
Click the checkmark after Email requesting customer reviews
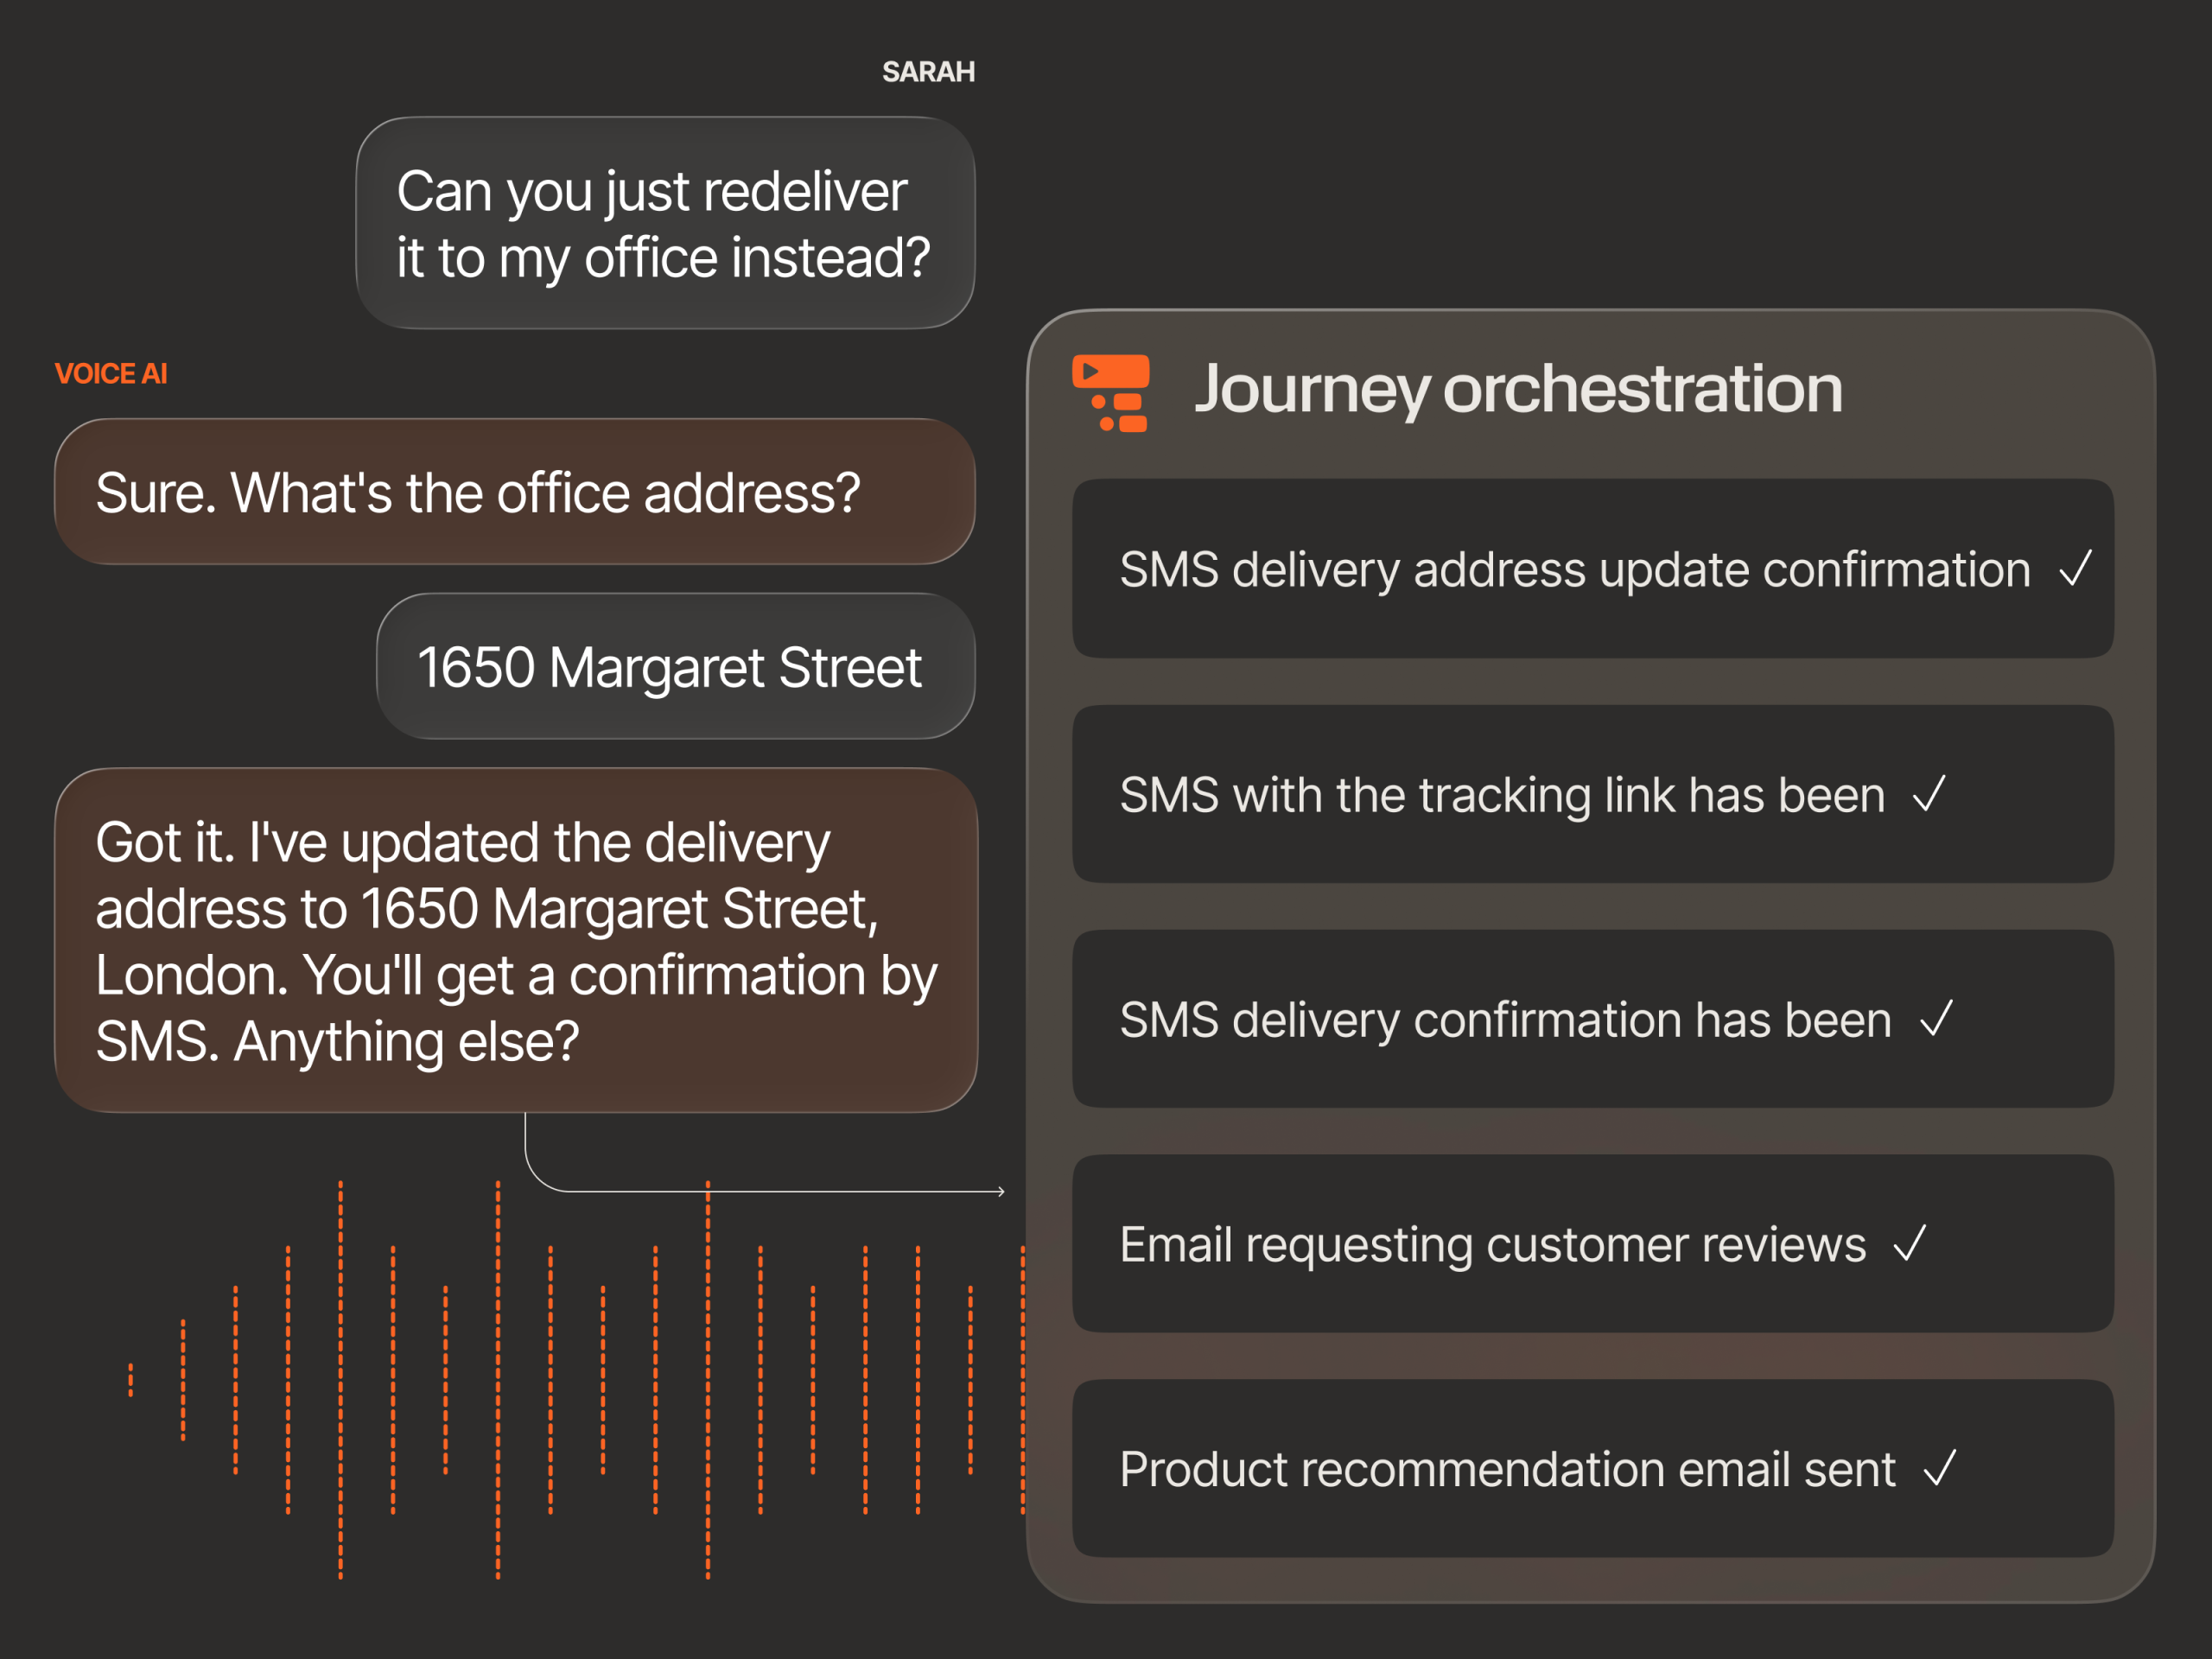1909,1244
